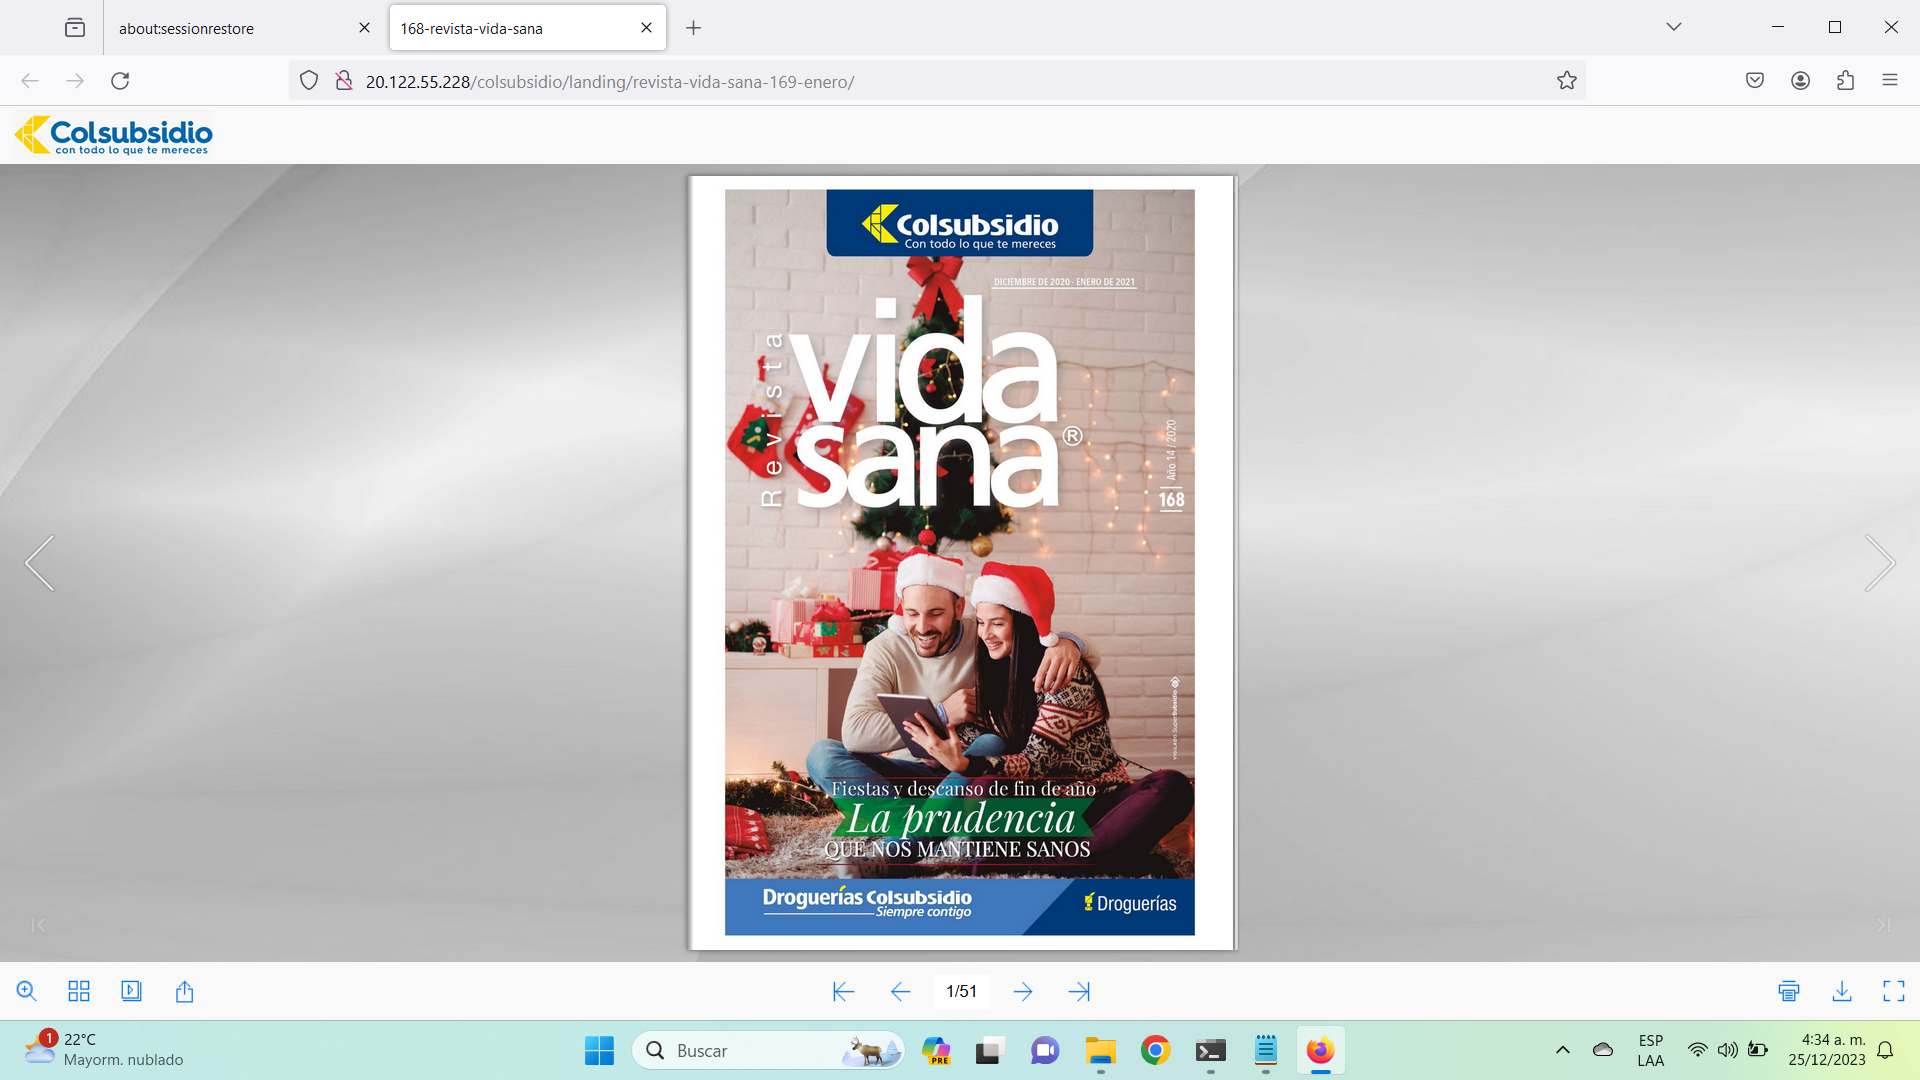Jump to the first page
This screenshot has height=1080, width=1920.
pyautogui.click(x=843, y=991)
